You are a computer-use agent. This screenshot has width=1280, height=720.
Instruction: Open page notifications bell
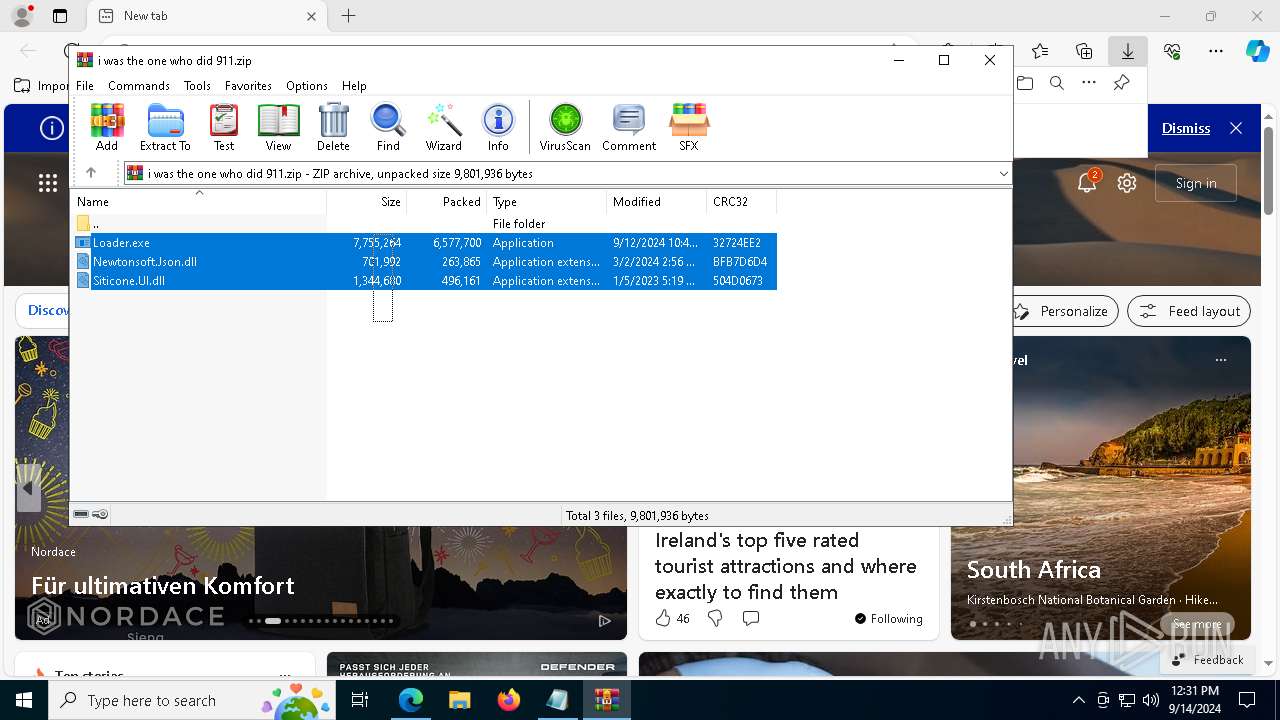[1087, 183]
